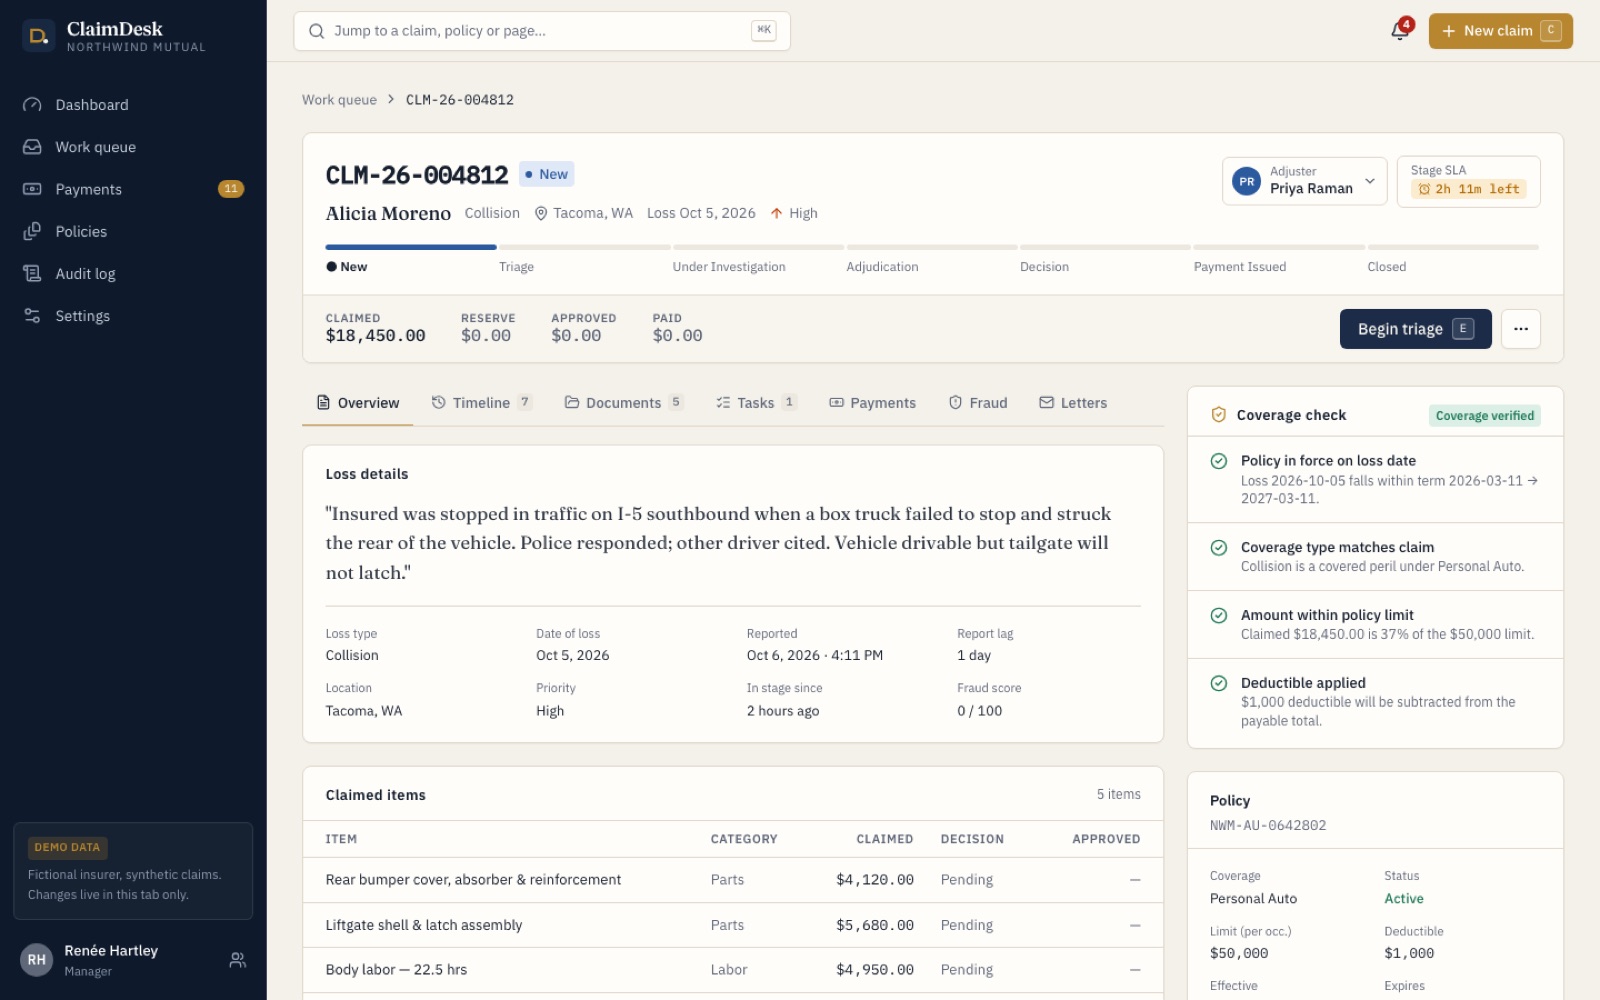
Task: Switch to the Payments tab
Action: click(x=872, y=403)
